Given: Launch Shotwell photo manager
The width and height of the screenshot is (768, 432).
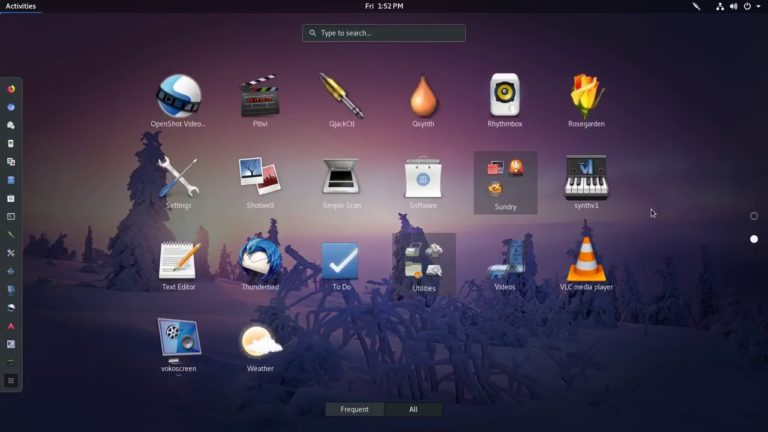Looking at the screenshot, I should [x=260, y=182].
